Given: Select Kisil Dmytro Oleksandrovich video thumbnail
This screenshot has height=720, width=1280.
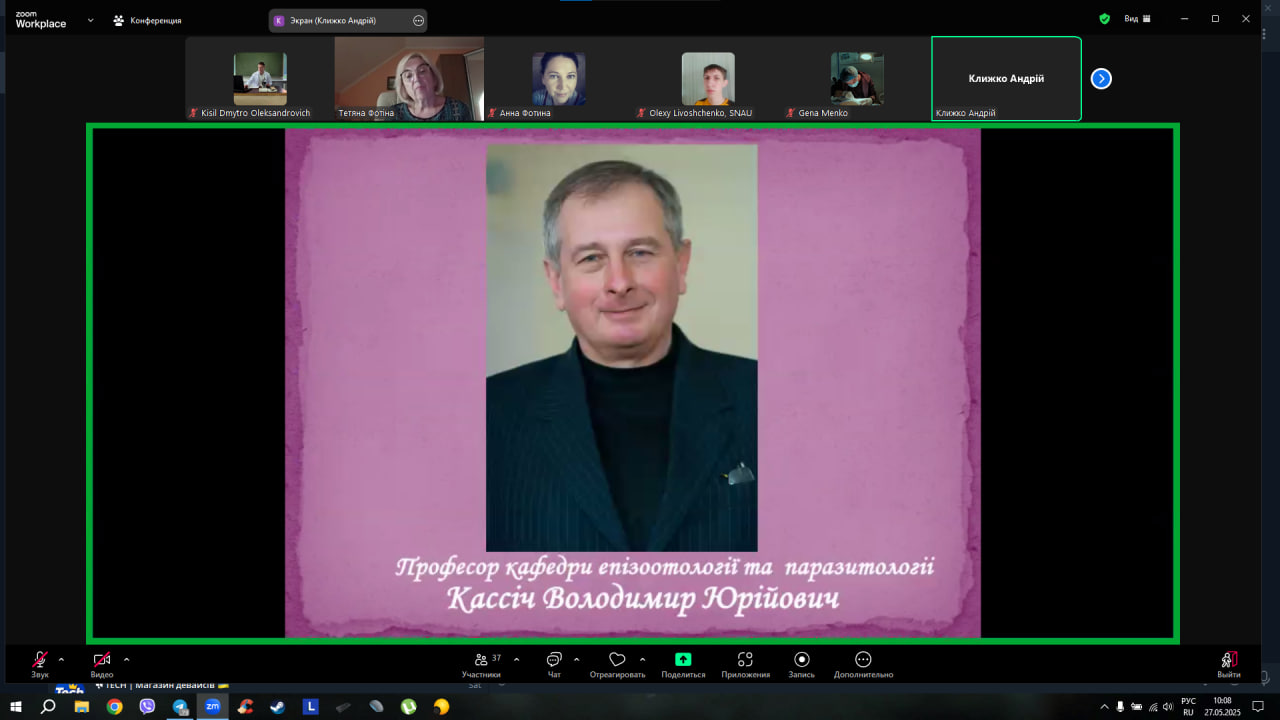Looking at the screenshot, I should pos(260,79).
